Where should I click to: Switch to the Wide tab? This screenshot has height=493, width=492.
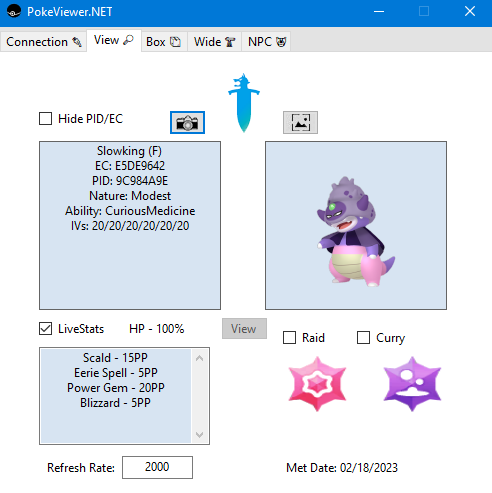click(214, 42)
